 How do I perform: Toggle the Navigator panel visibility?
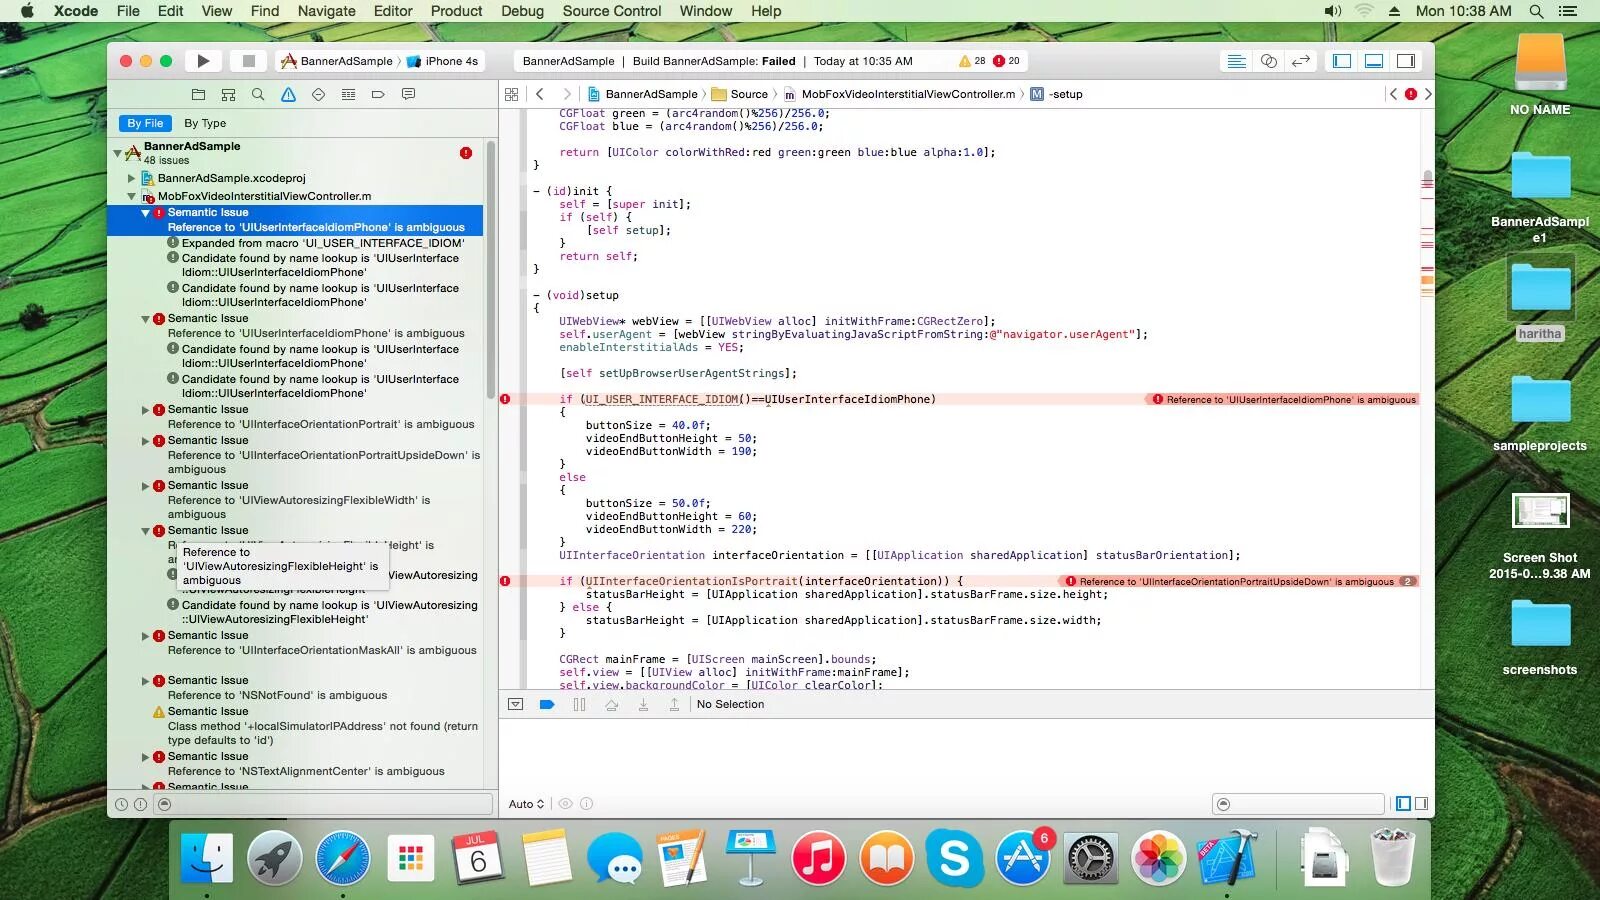pyautogui.click(x=1342, y=61)
